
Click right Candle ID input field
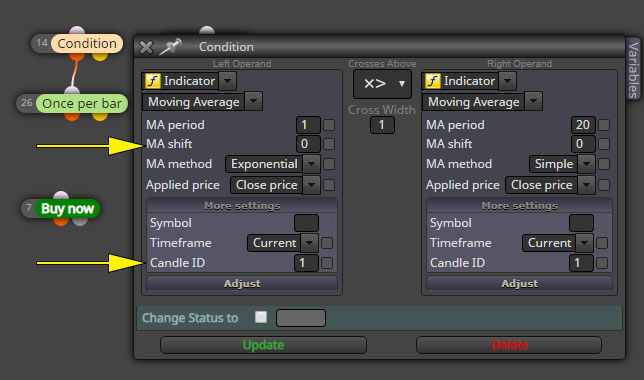click(x=581, y=263)
